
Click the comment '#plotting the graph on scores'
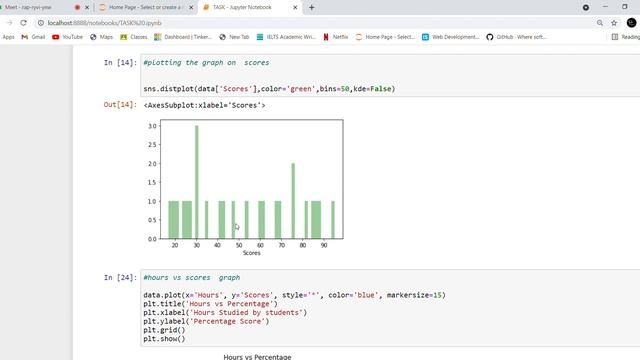point(206,62)
